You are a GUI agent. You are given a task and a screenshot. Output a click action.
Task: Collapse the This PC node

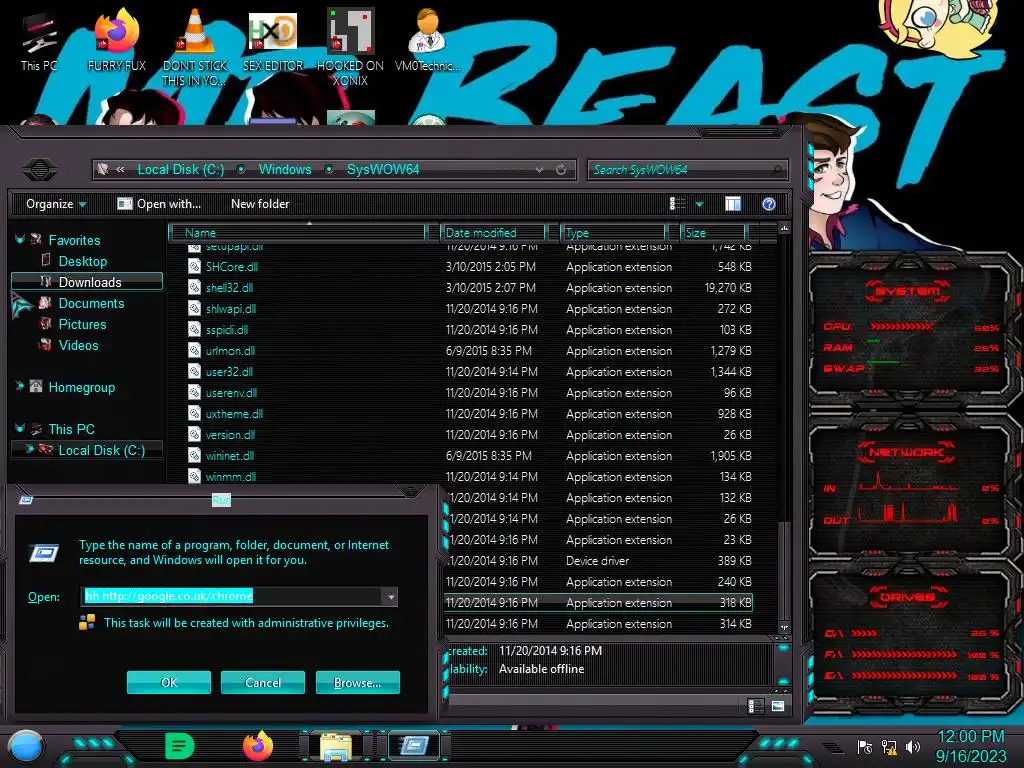(x=20, y=428)
